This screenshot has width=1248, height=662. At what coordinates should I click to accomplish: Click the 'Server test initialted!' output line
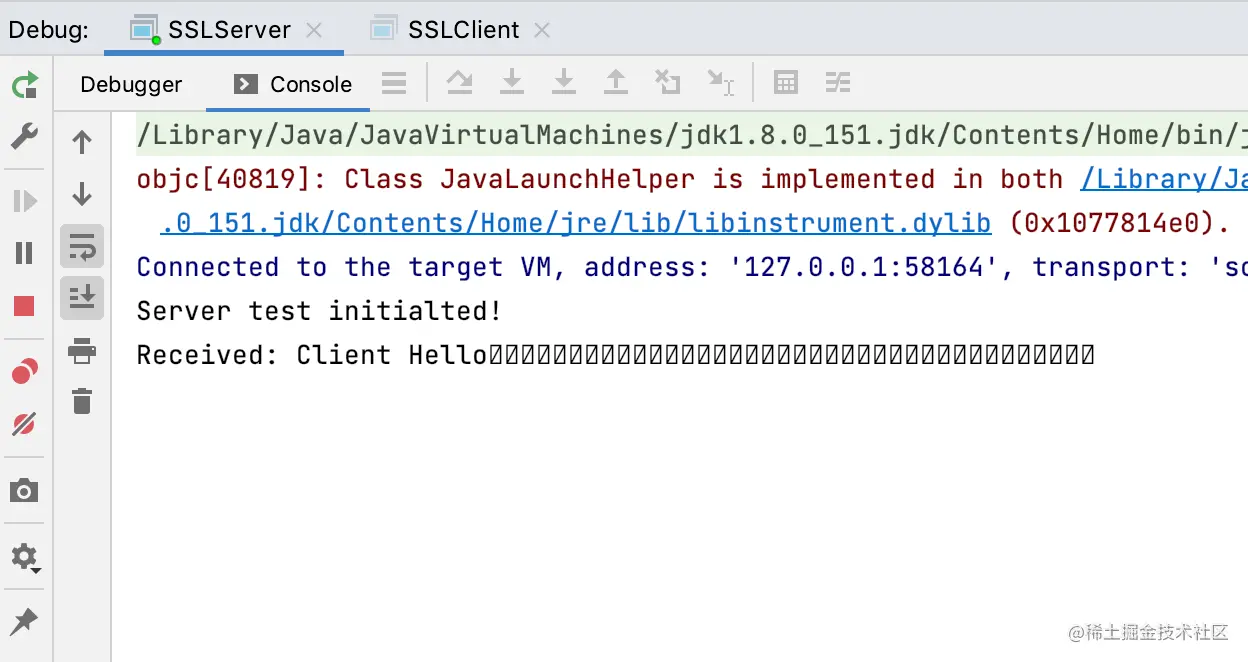[319, 311]
